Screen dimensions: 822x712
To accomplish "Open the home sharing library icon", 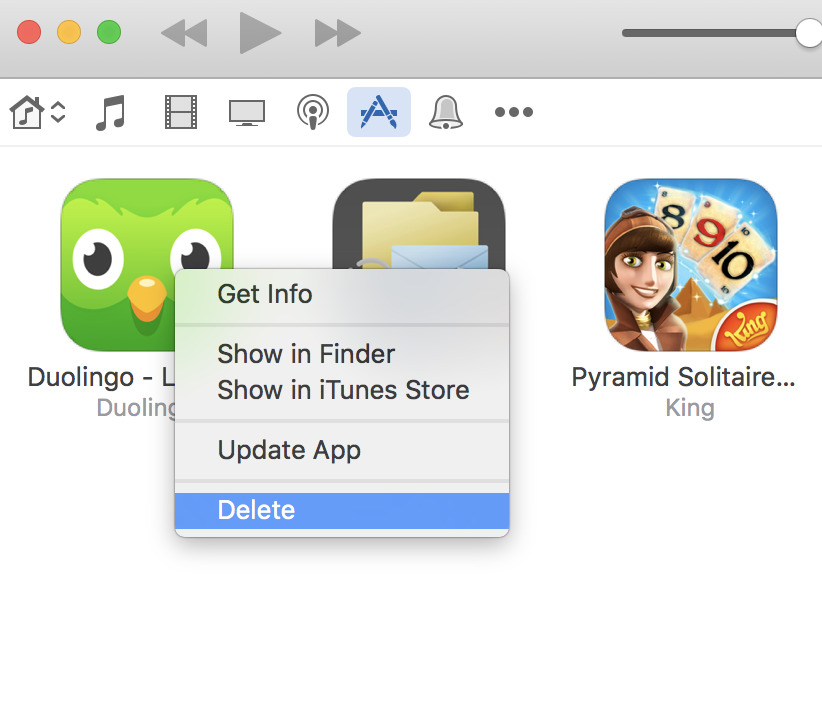I will (x=26, y=112).
